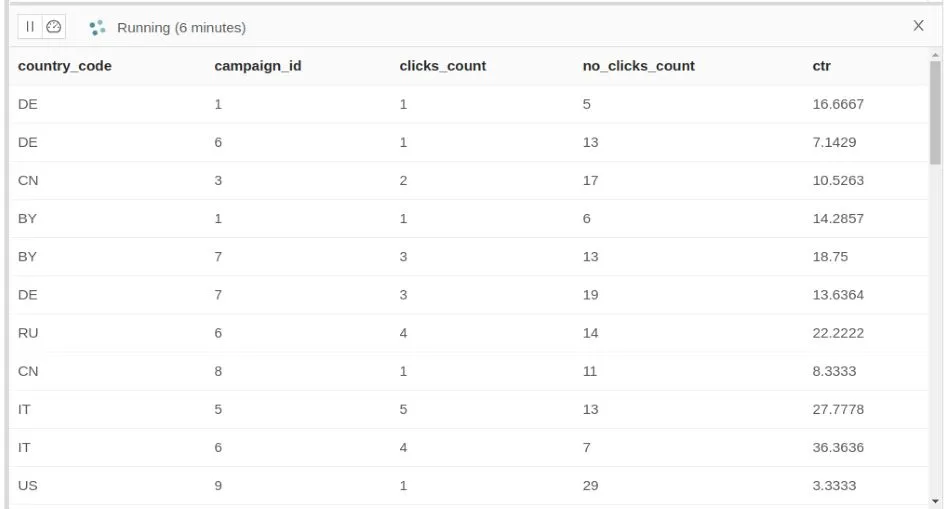The width and height of the screenshot is (950, 509).
Task: Select ctr value 10.5263
Action: pyautogui.click(x=838, y=181)
